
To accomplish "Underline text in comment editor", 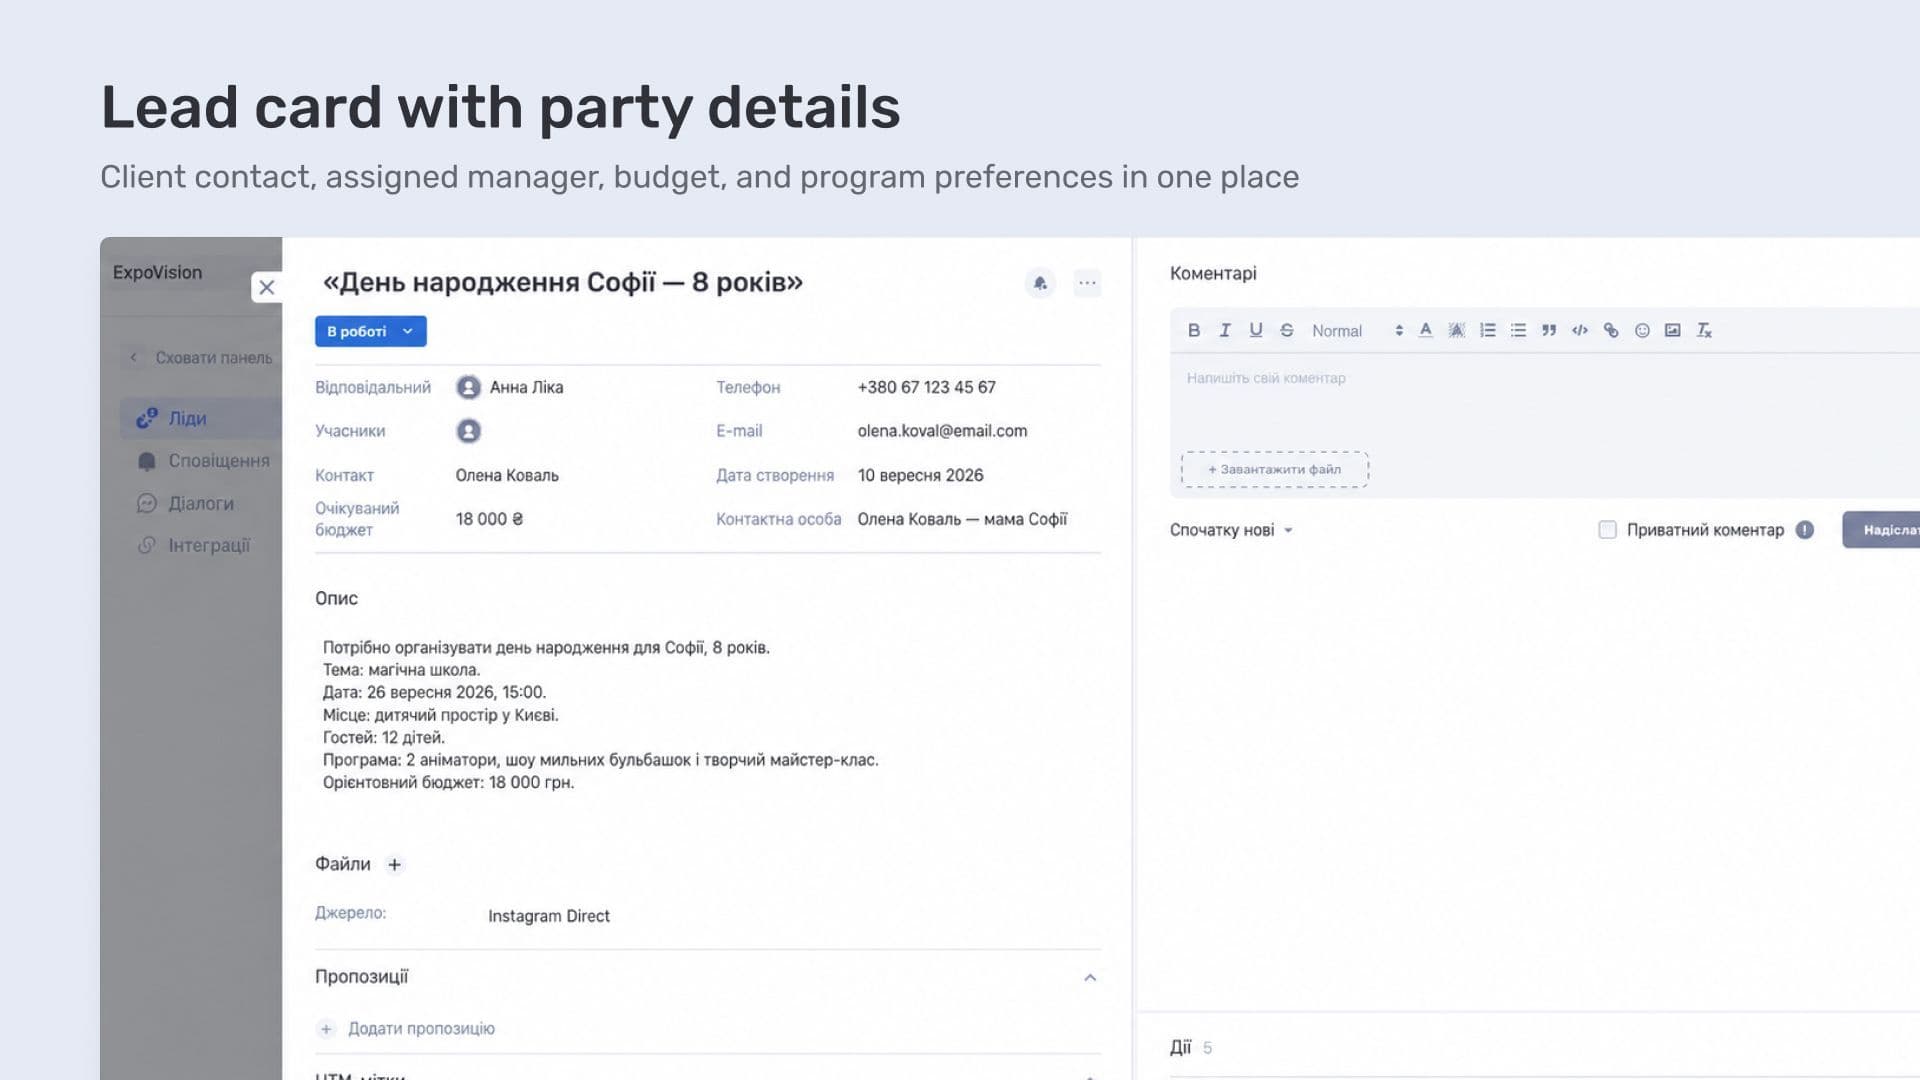I will [x=1255, y=330].
